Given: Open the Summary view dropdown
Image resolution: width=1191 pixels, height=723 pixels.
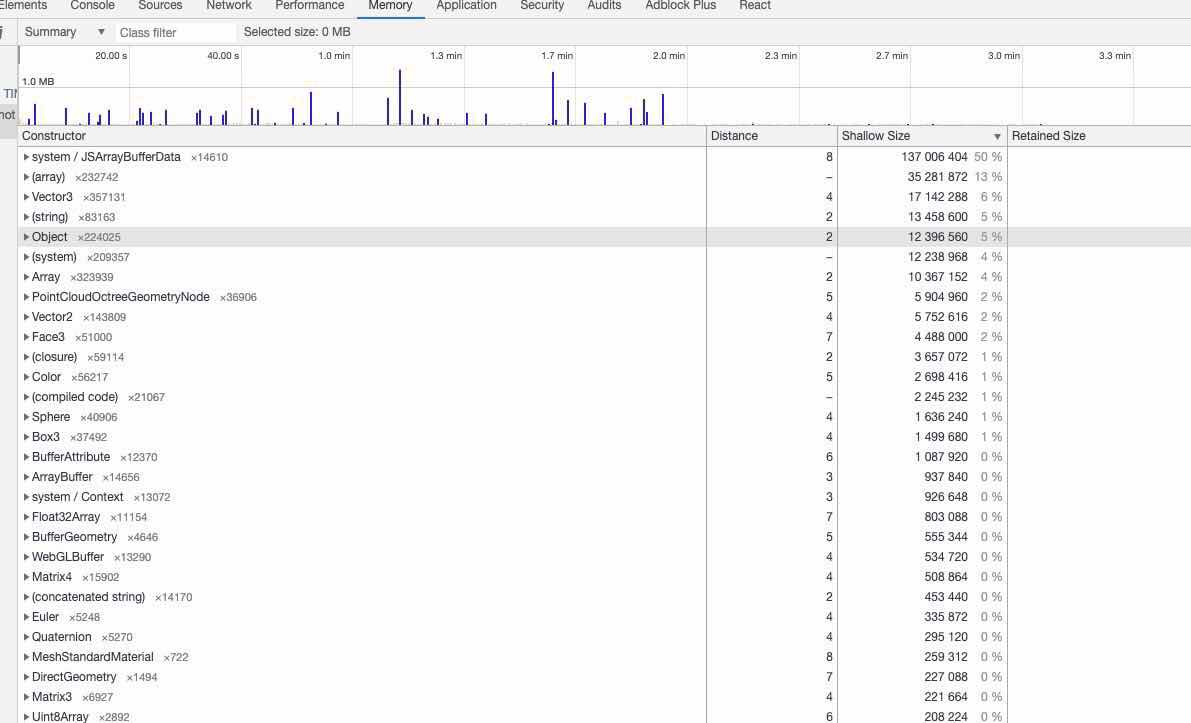Looking at the screenshot, I should point(64,32).
